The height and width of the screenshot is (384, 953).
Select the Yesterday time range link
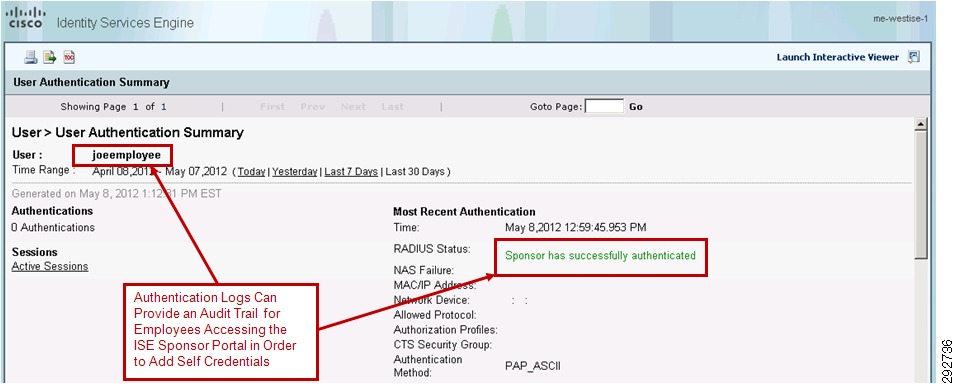(295, 171)
